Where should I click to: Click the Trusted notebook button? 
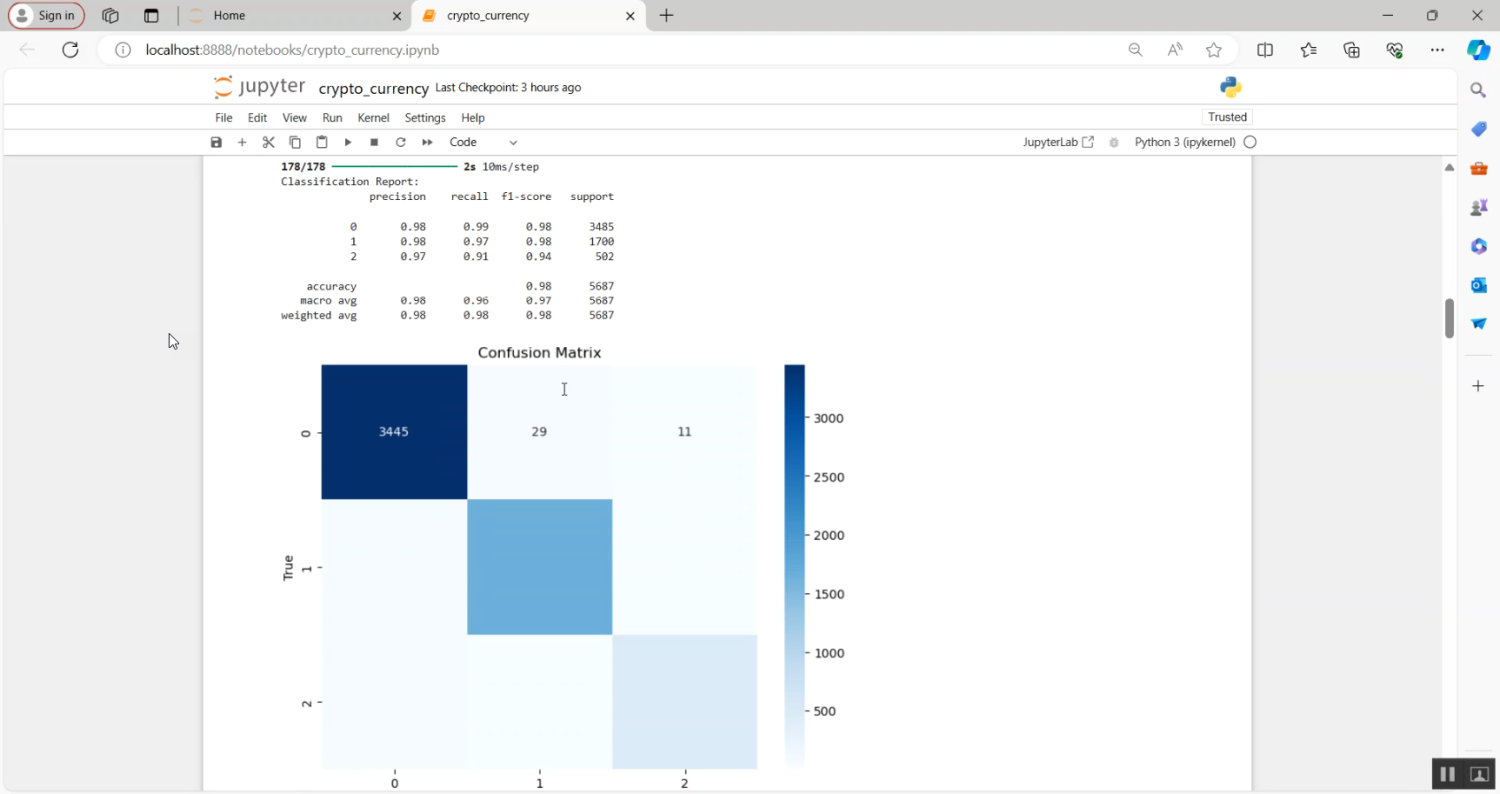click(1227, 117)
